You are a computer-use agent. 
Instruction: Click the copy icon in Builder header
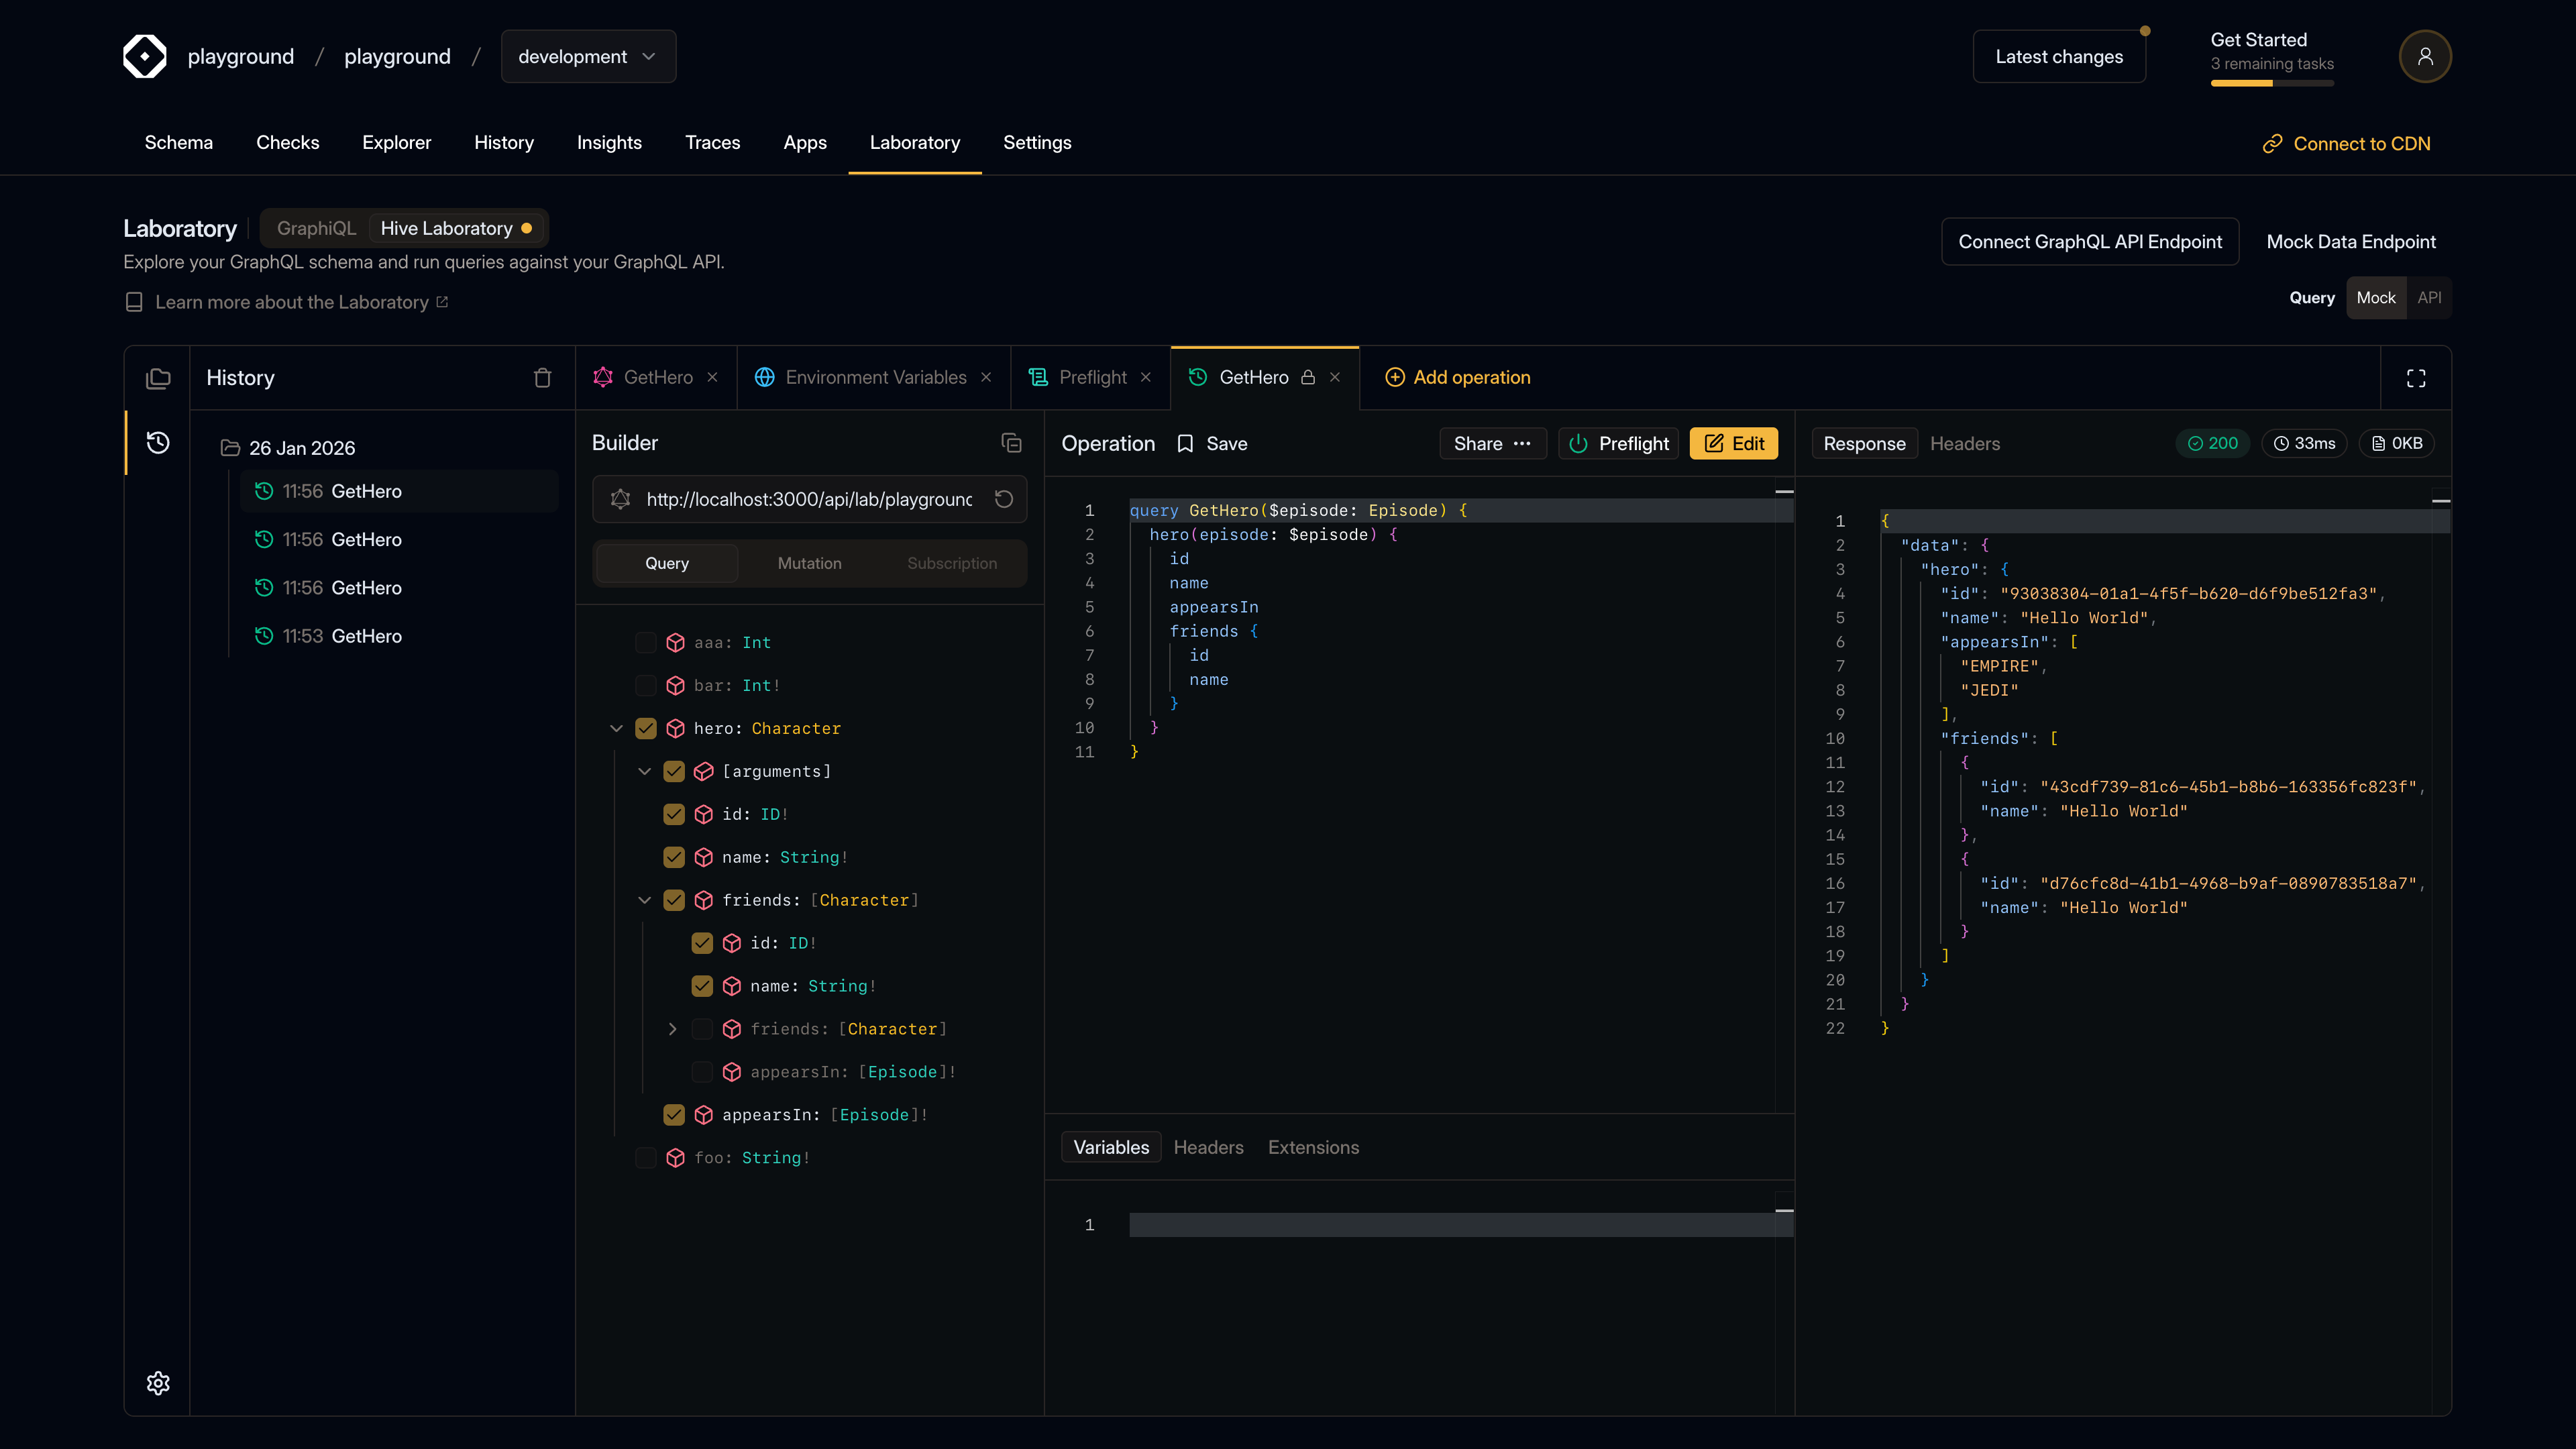coord(1011,443)
